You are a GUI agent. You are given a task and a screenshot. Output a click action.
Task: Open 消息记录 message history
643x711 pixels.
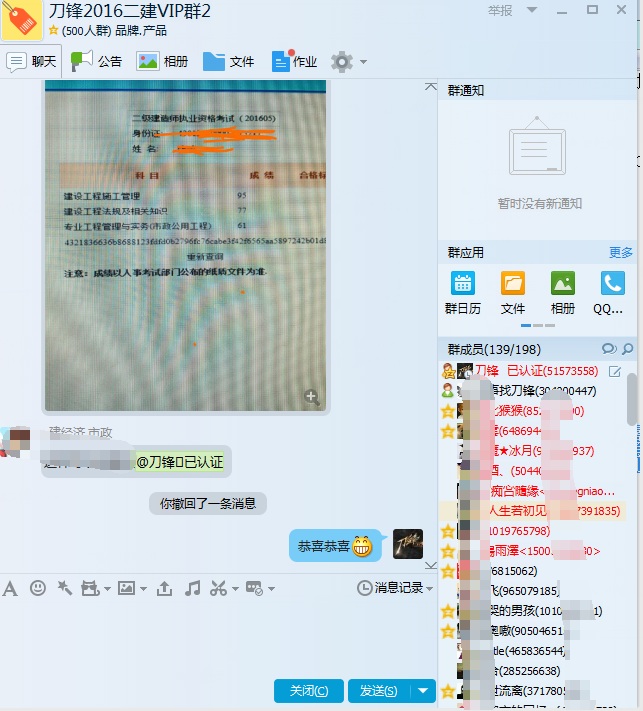(392, 588)
